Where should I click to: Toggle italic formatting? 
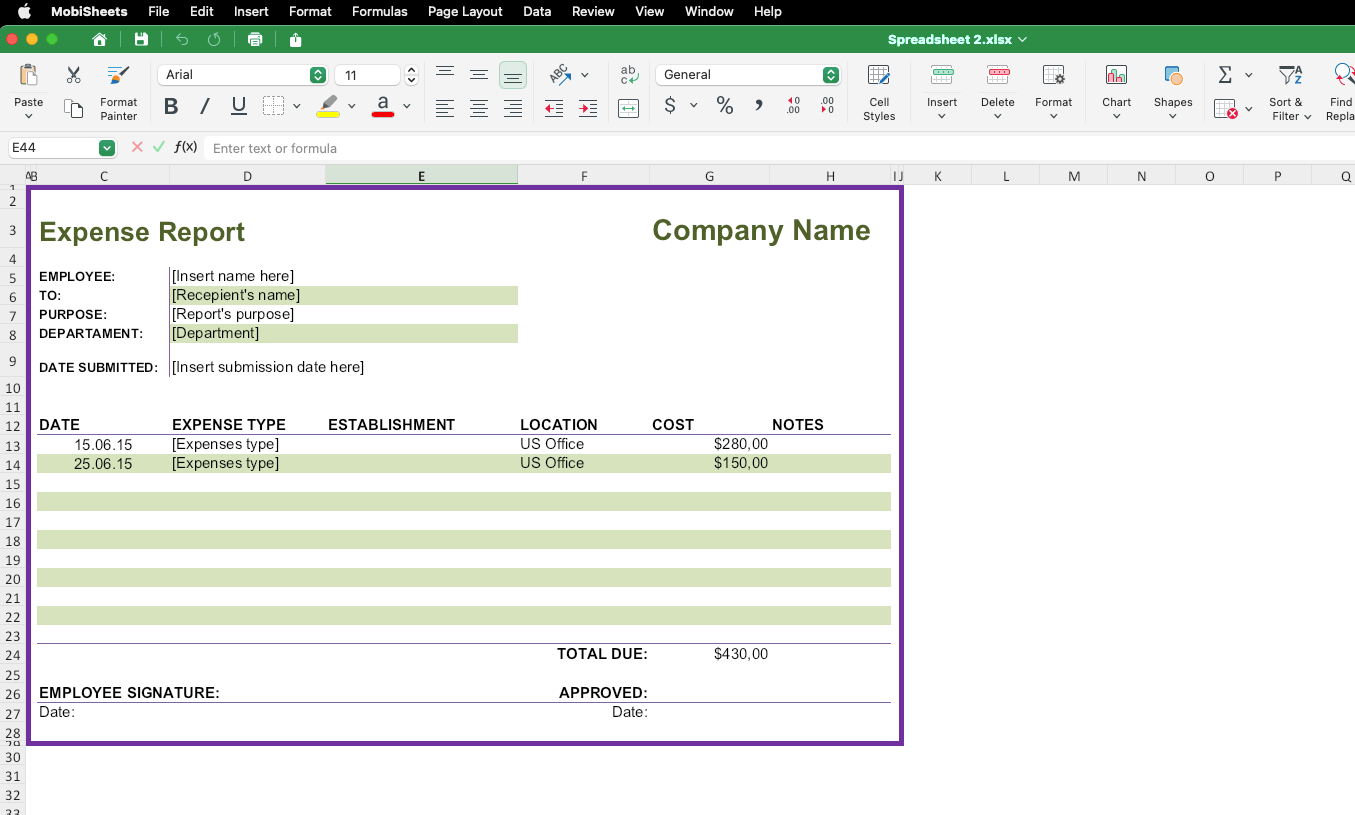click(205, 106)
